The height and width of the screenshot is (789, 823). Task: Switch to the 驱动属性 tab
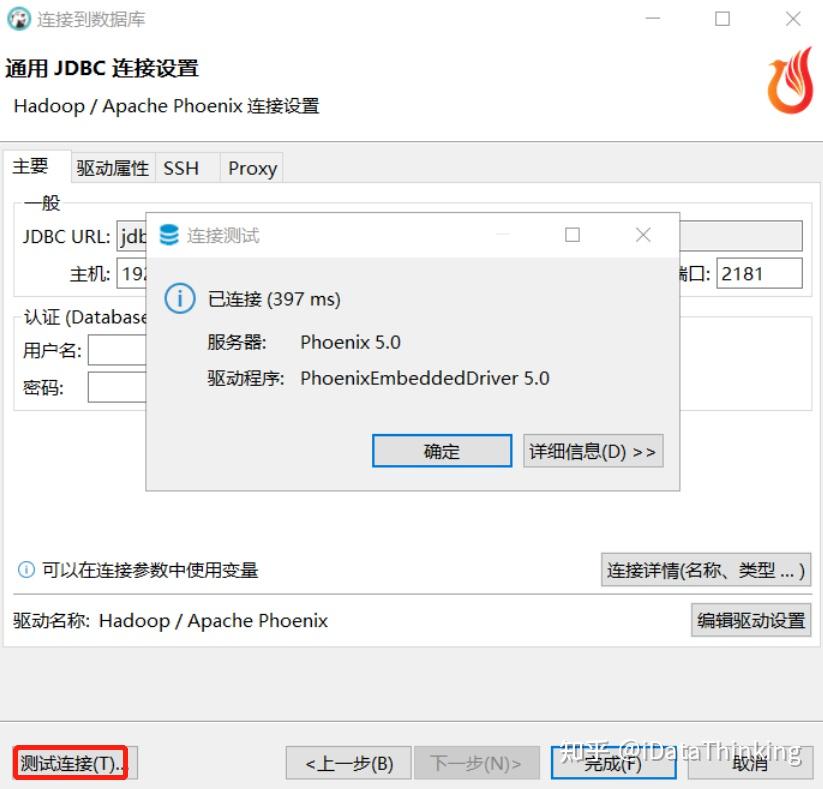coord(113,168)
